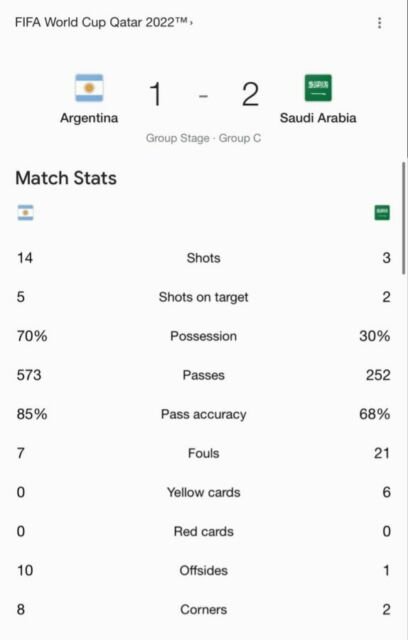Open the FIFA World Cup Qatar 2022 link
The height and width of the screenshot is (640, 408).
[101, 22]
